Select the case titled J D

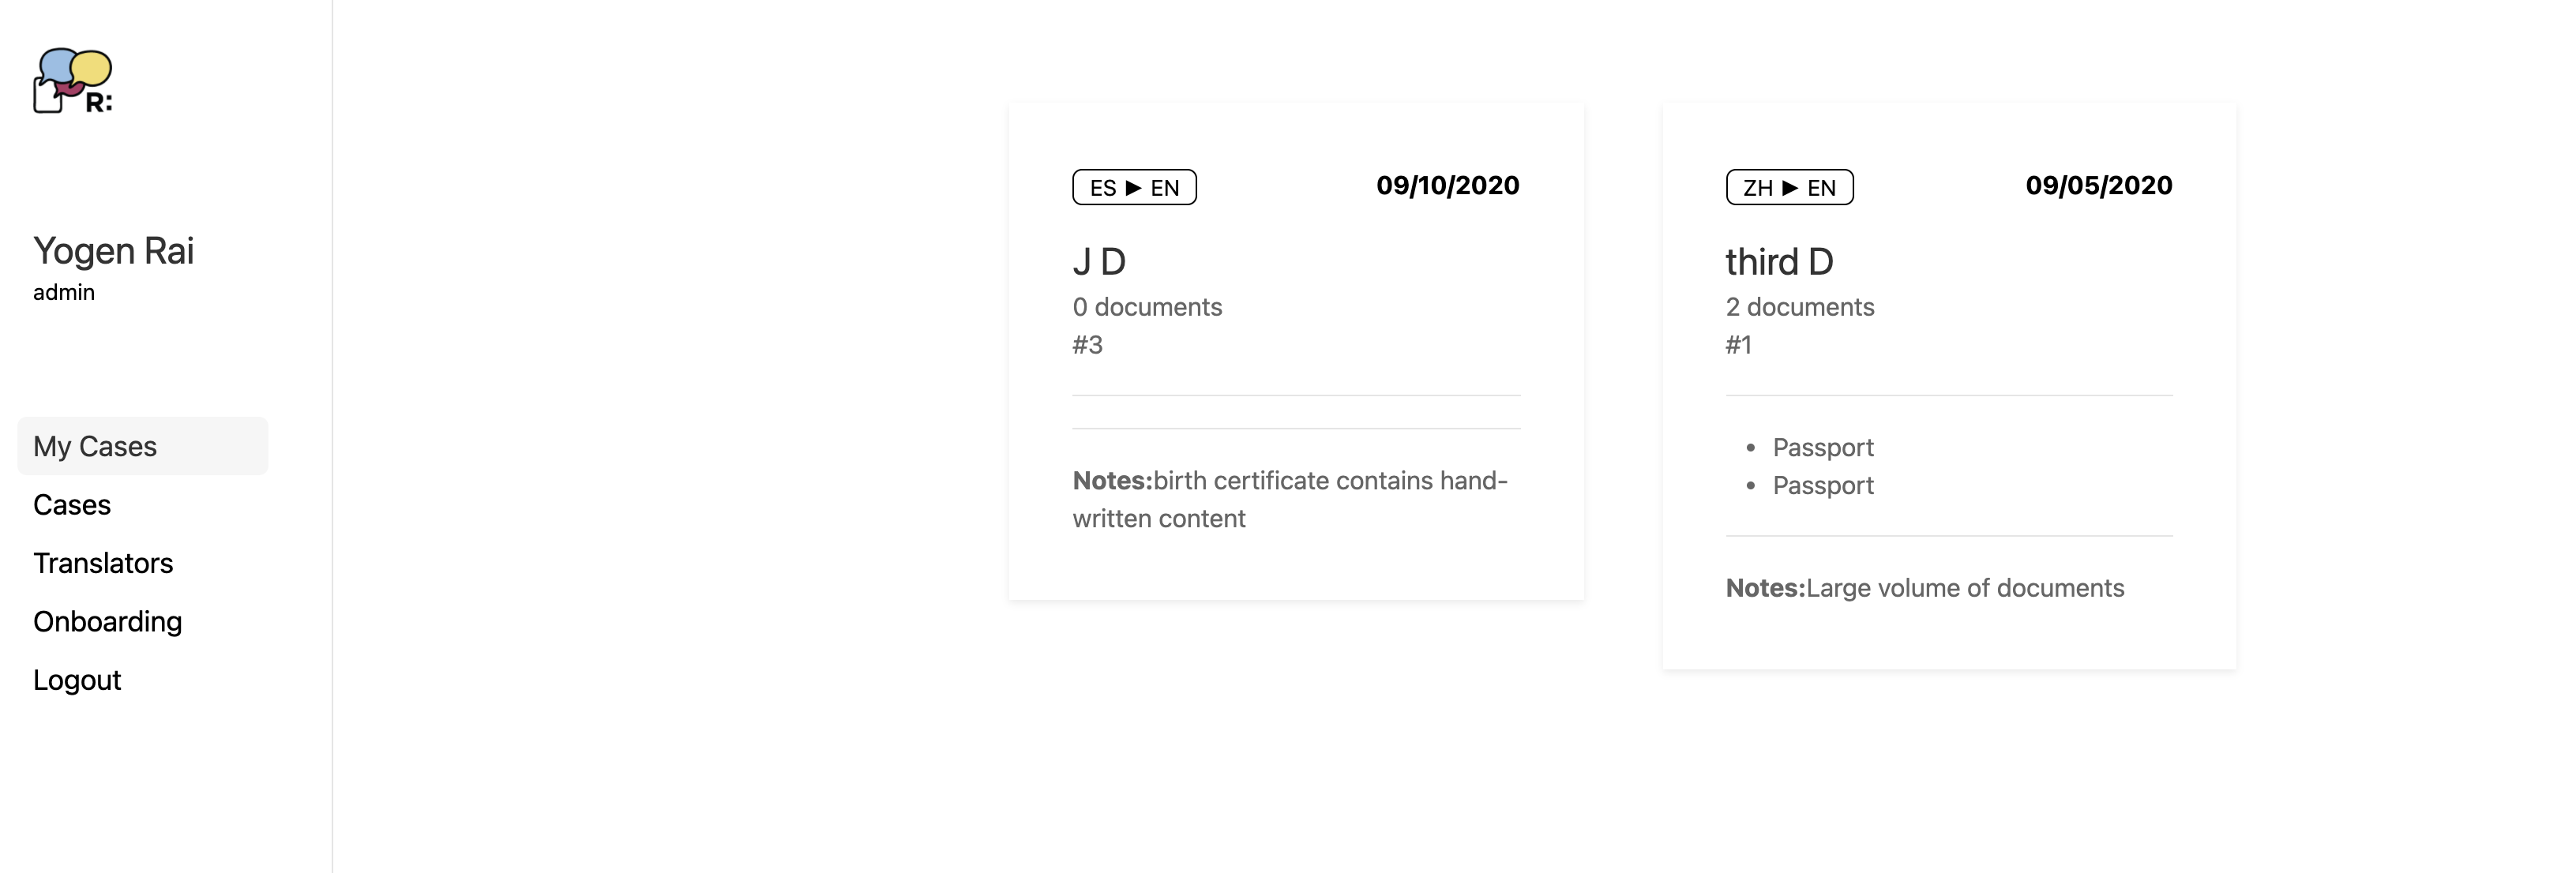pos(1099,261)
